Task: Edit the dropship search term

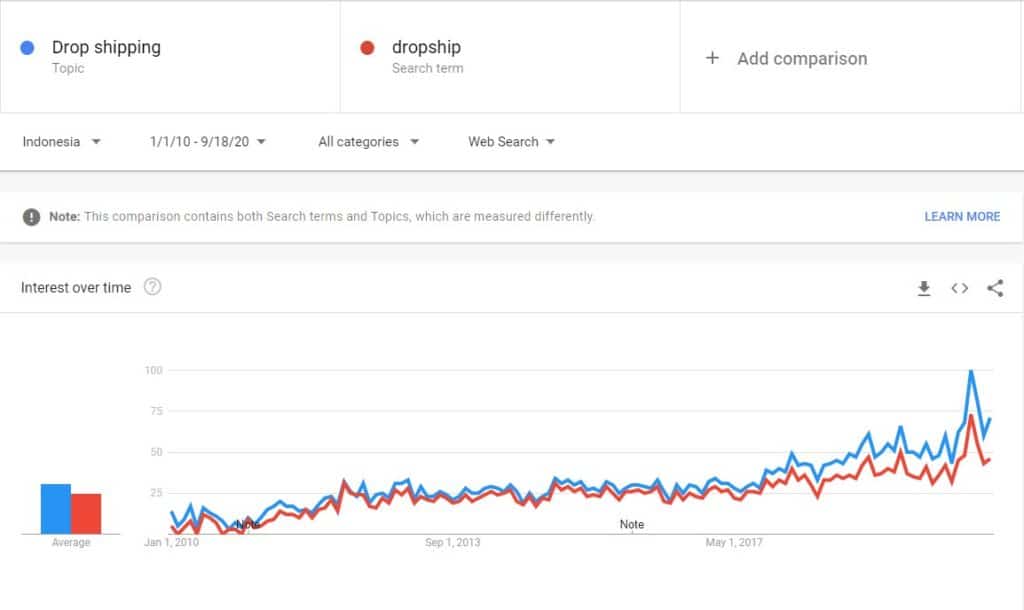Action: [x=426, y=47]
